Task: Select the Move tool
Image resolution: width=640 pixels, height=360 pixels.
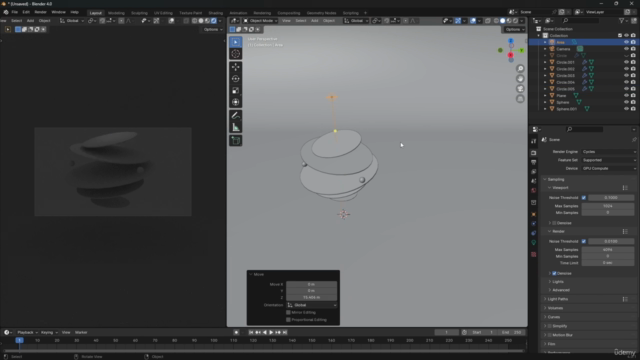Action: click(236, 67)
